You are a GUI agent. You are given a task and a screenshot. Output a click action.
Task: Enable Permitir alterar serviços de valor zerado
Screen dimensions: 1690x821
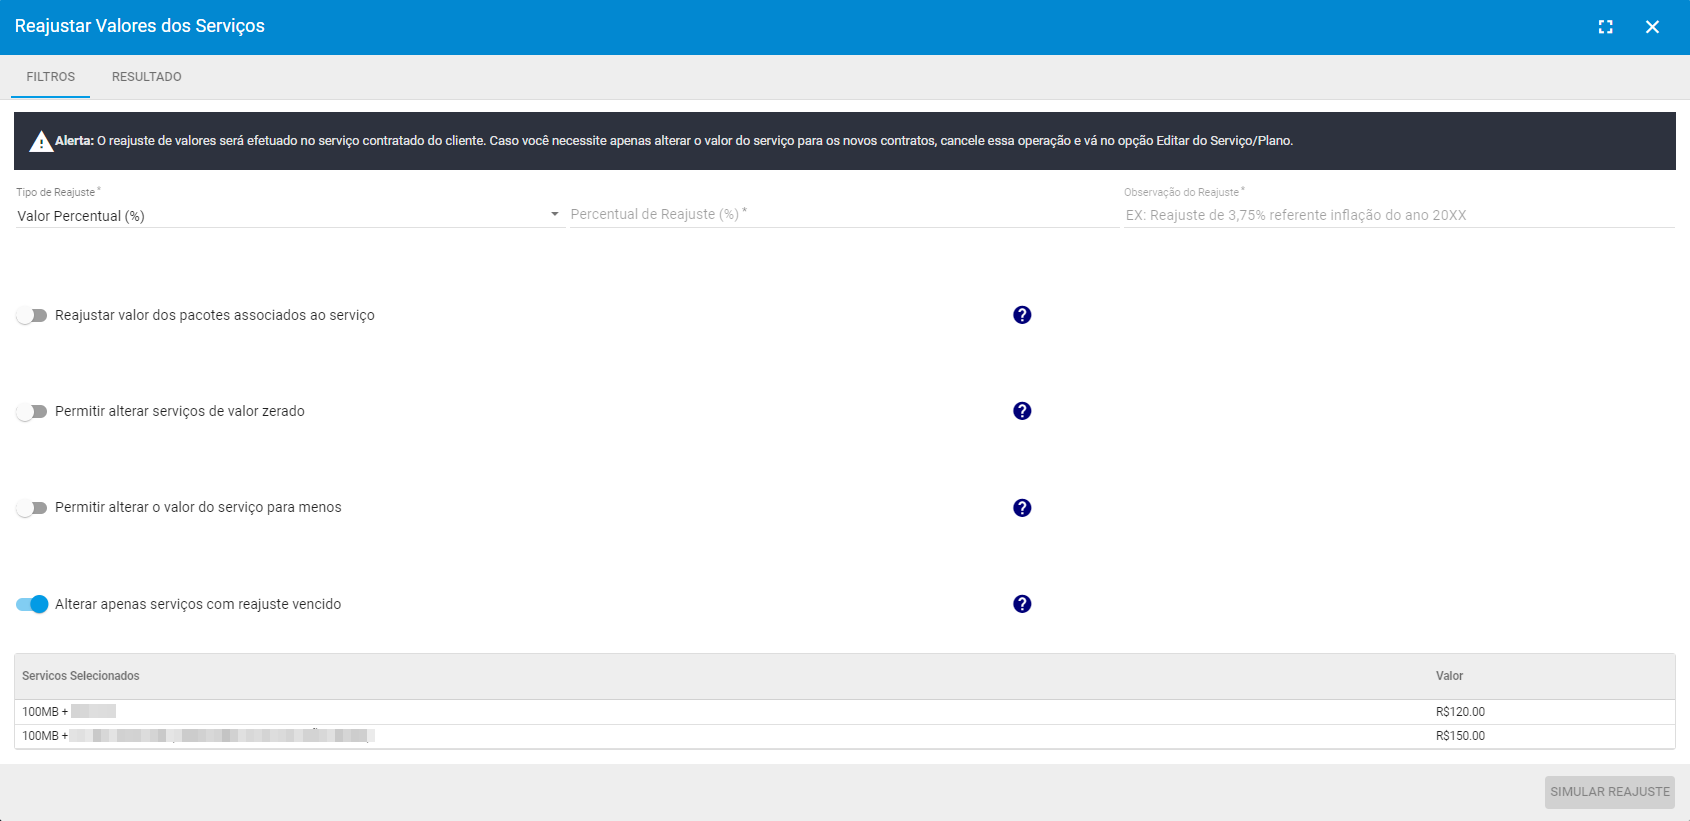coord(32,411)
